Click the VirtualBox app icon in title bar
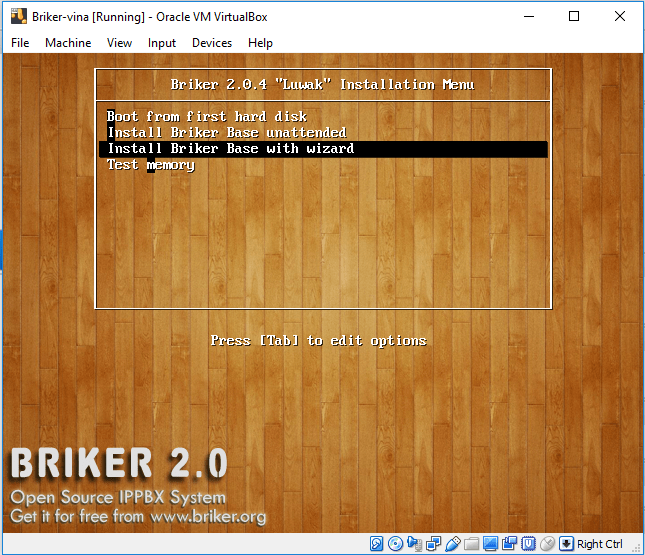The width and height of the screenshot is (645, 555). click(x=18, y=16)
